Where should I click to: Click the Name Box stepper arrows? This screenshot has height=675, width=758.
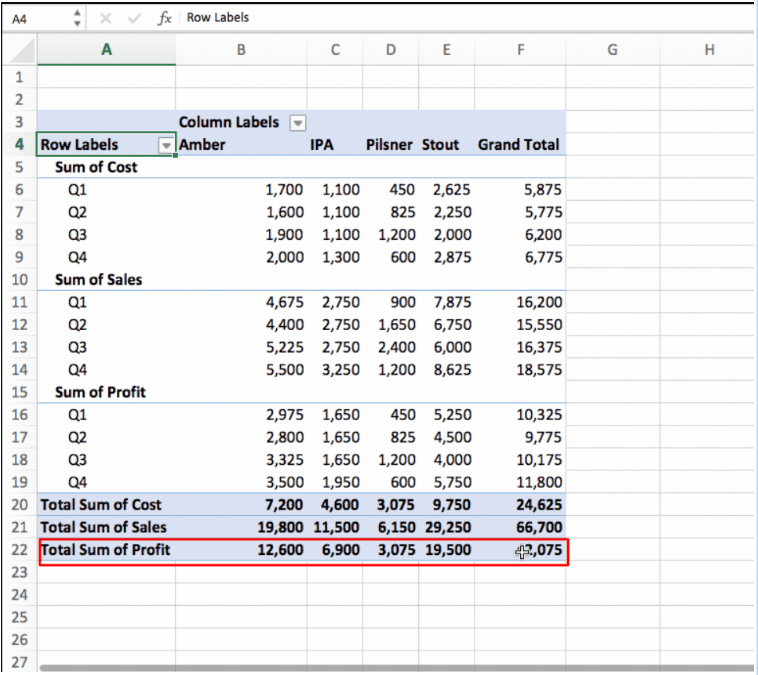(79, 17)
